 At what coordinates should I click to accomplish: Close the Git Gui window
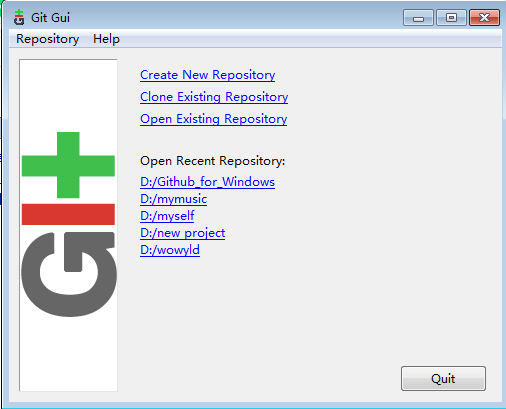[x=484, y=18]
